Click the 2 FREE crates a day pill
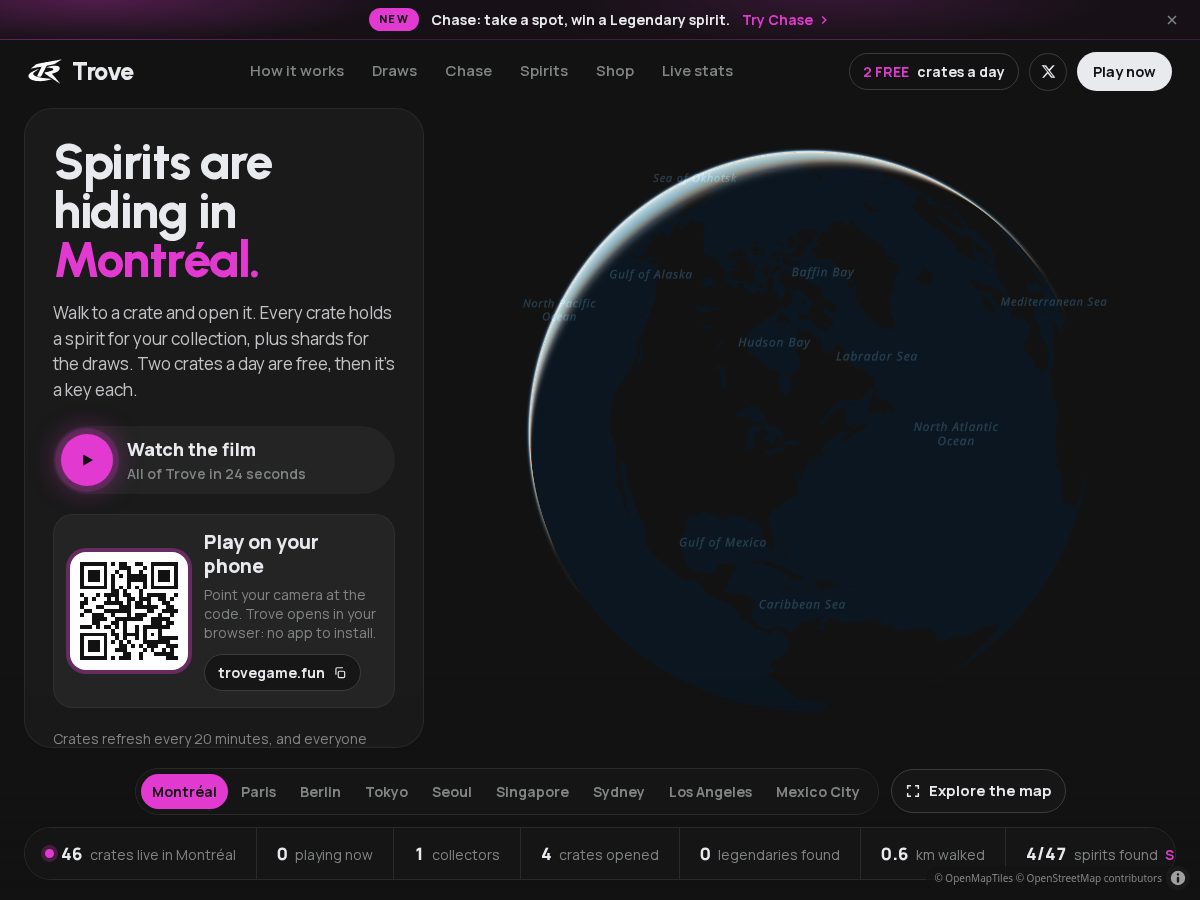Image resolution: width=1200 pixels, height=900 pixels. 934,72
